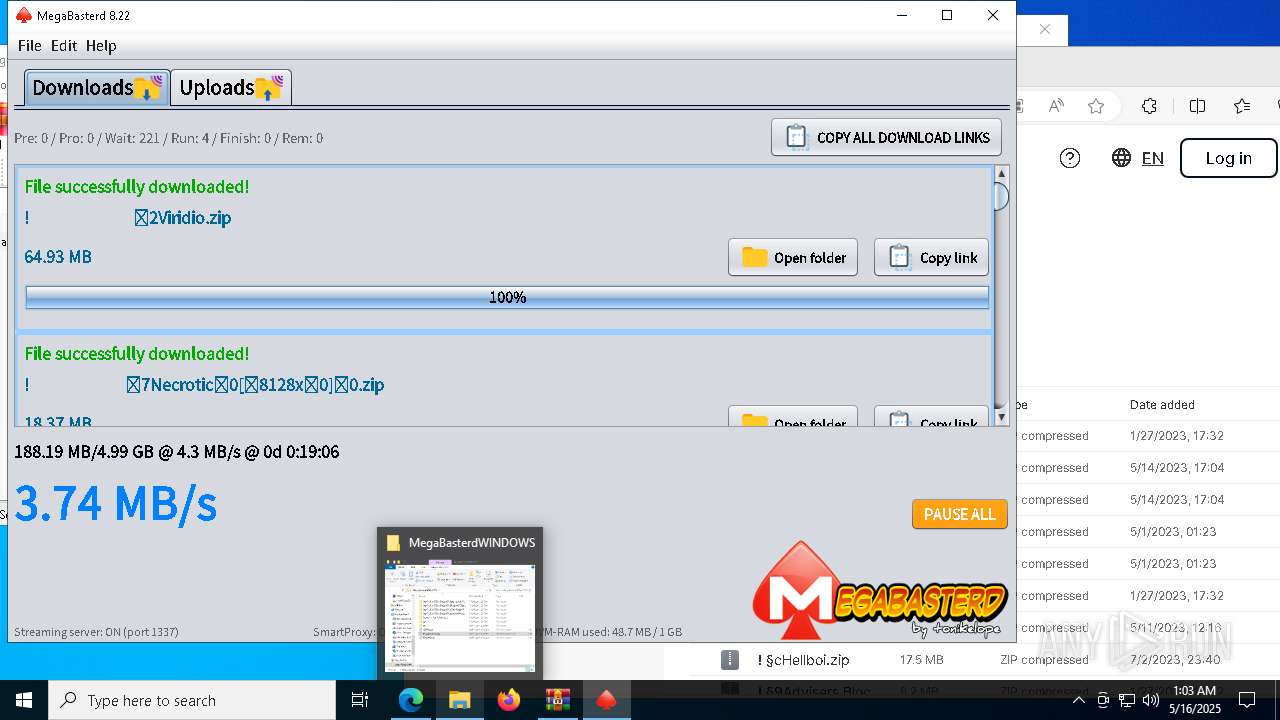Click the taskbar search box

[192, 700]
